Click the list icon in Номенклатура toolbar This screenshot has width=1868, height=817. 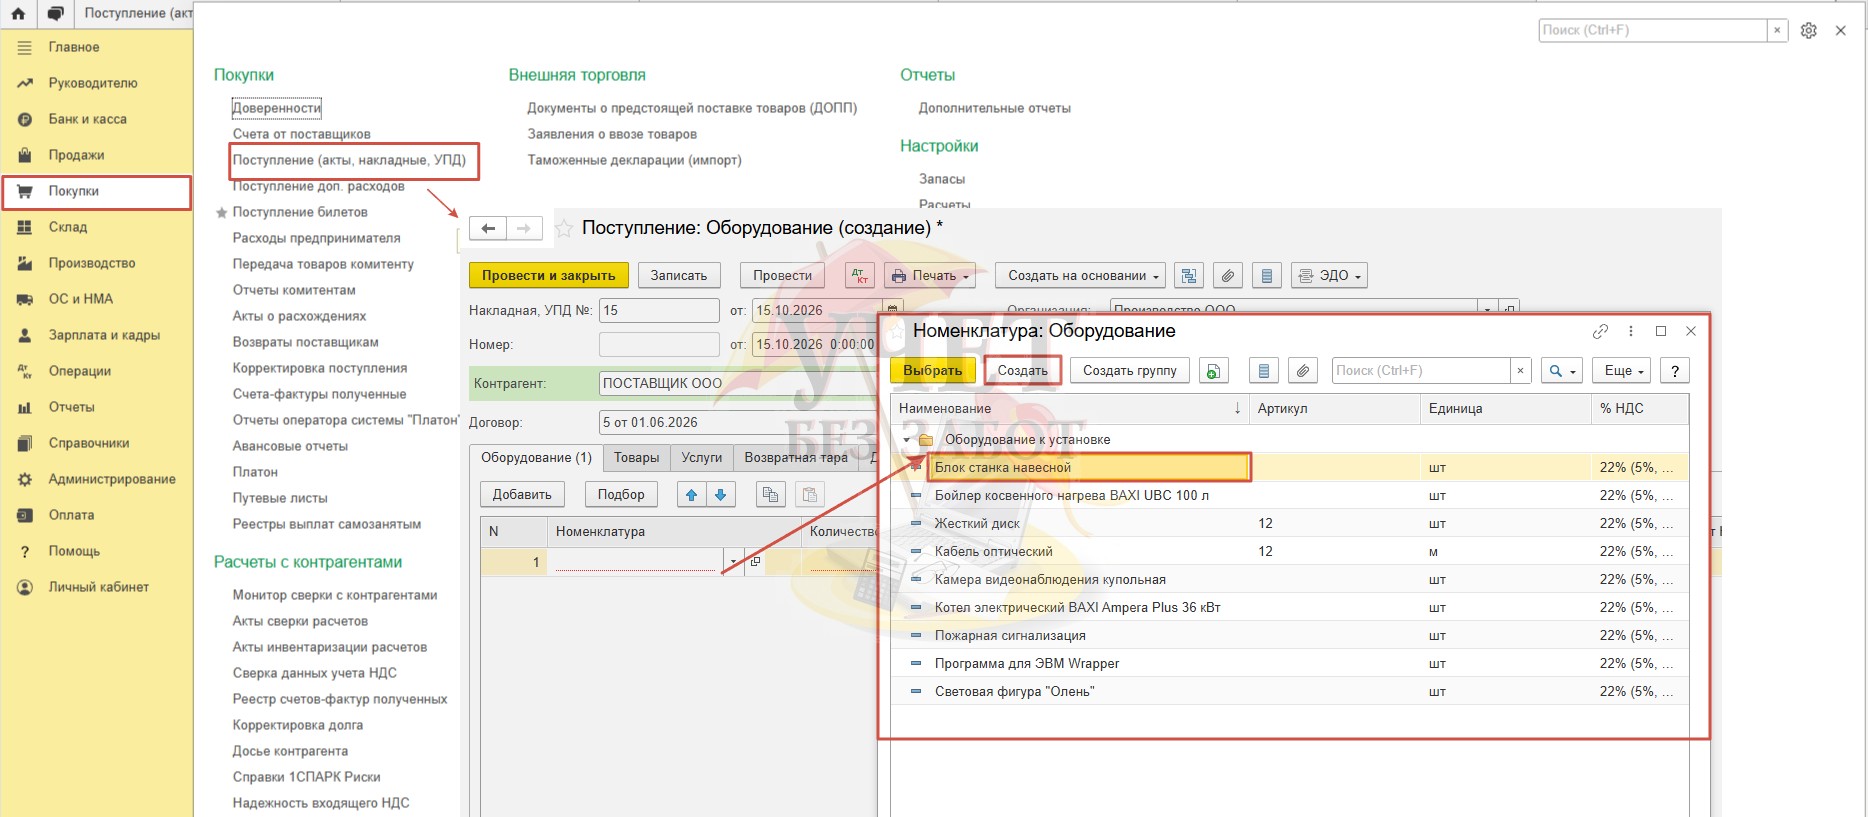pyautogui.click(x=1264, y=371)
